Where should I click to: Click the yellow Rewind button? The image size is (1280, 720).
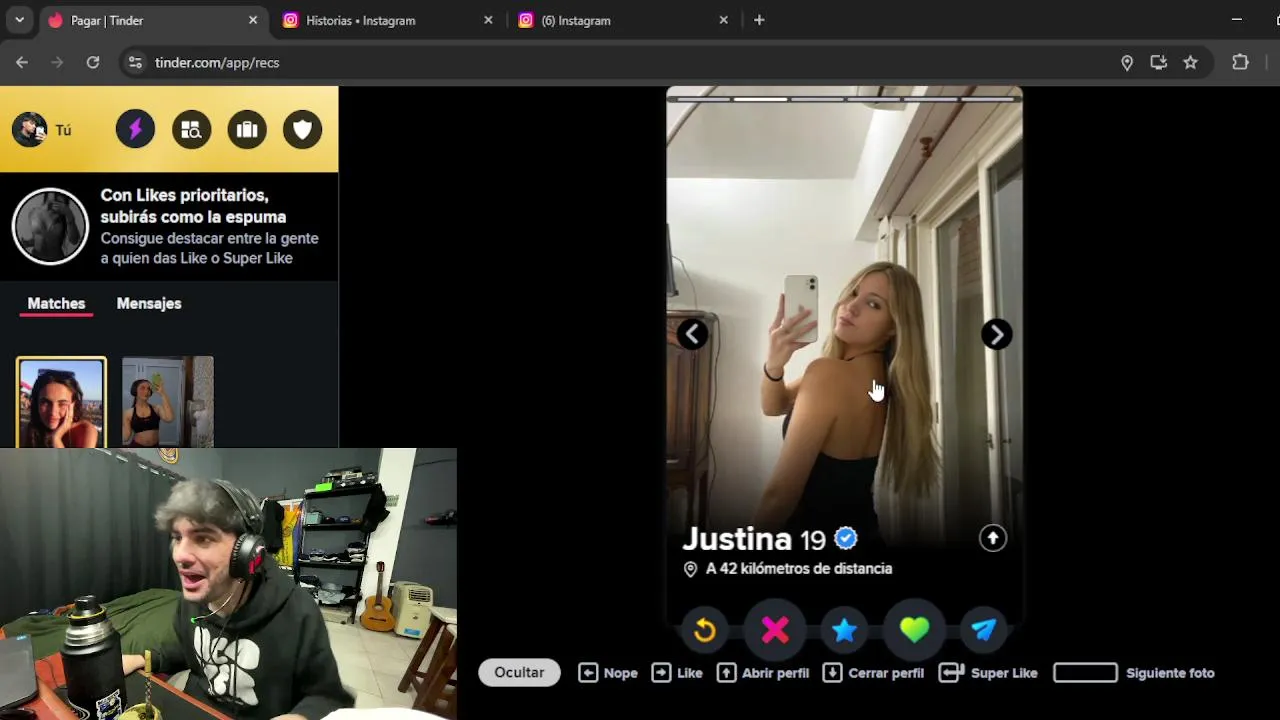tap(705, 629)
